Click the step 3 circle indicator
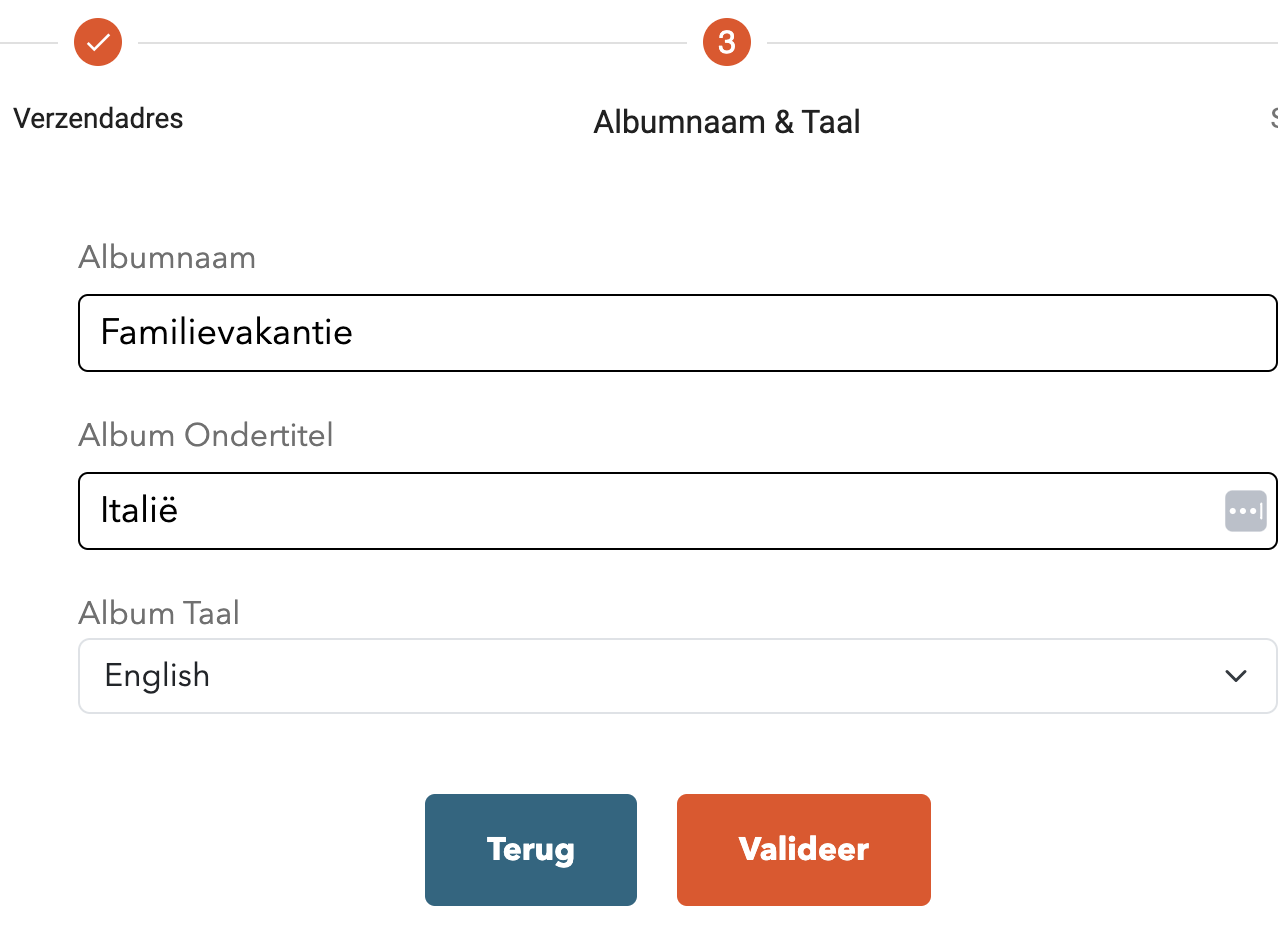This screenshot has width=1278, height=928. tap(727, 42)
